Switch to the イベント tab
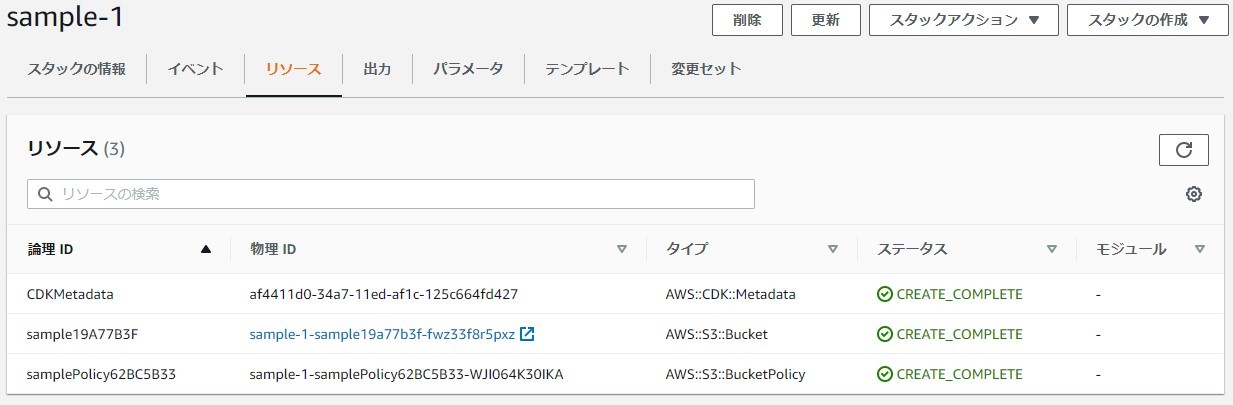 click(195, 69)
